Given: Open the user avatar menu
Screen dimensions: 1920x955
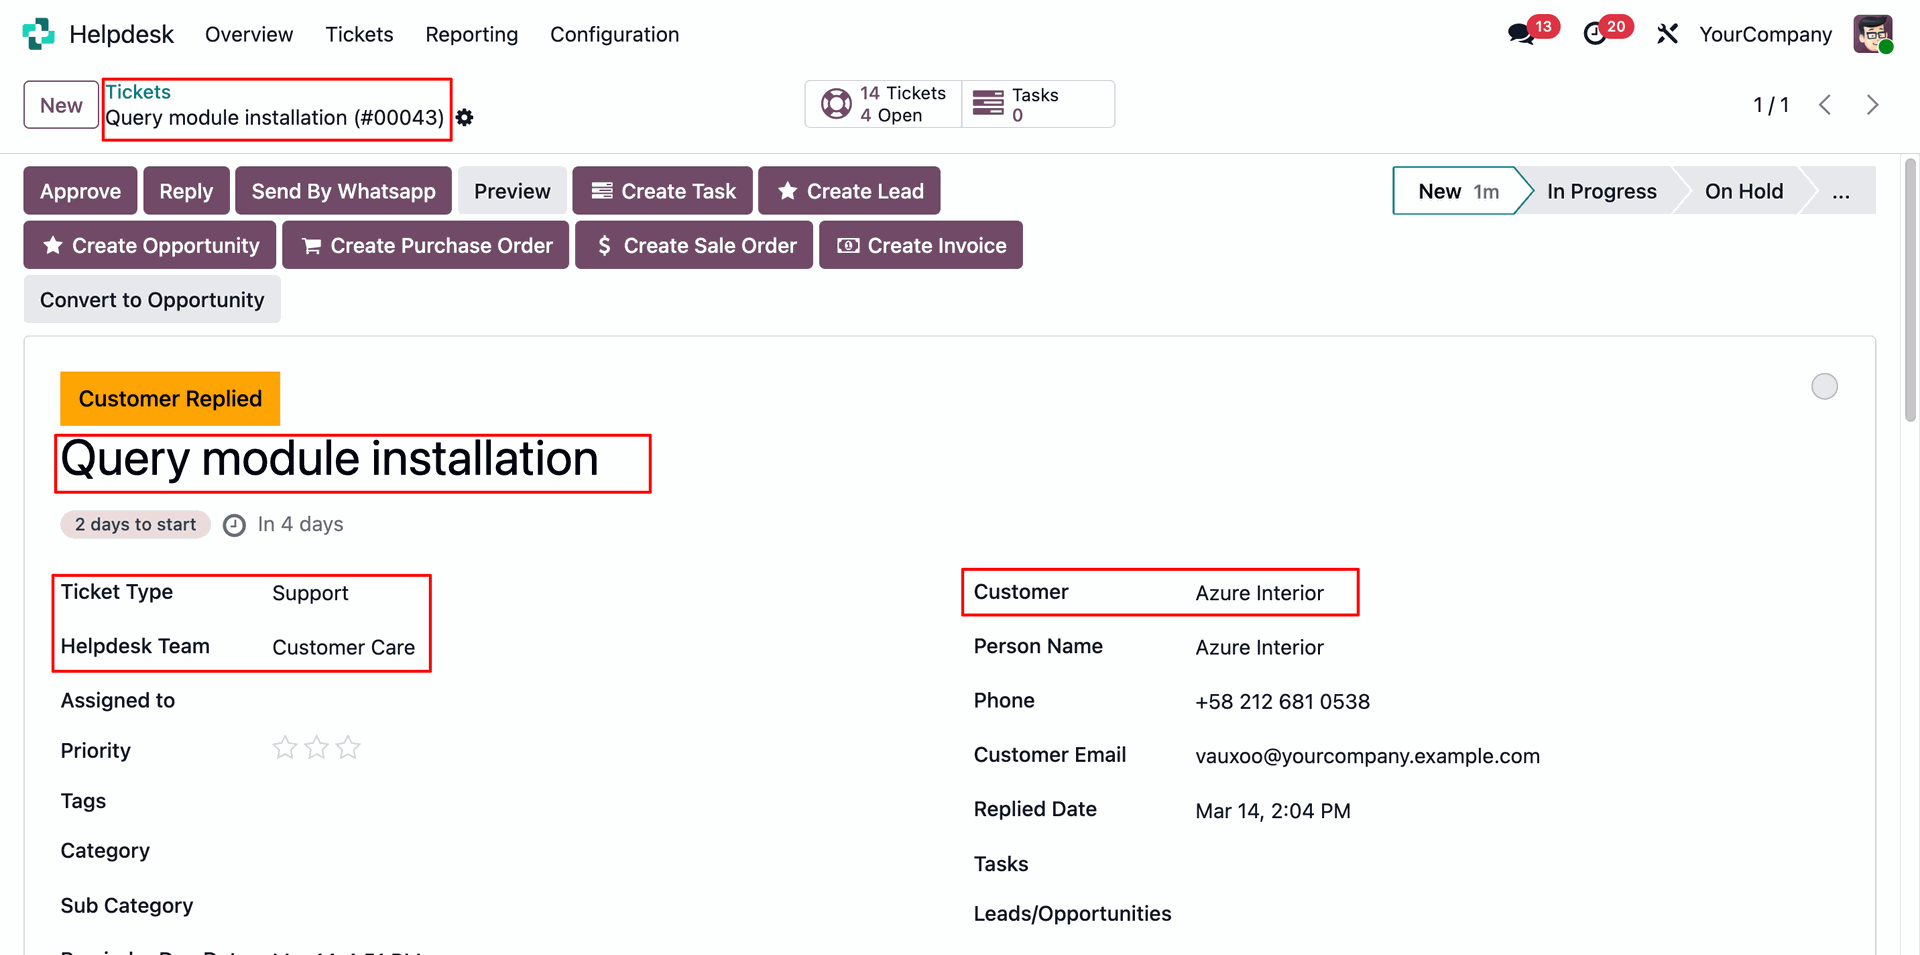Looking at the screenshot, I should click(x=1872, y=34).
